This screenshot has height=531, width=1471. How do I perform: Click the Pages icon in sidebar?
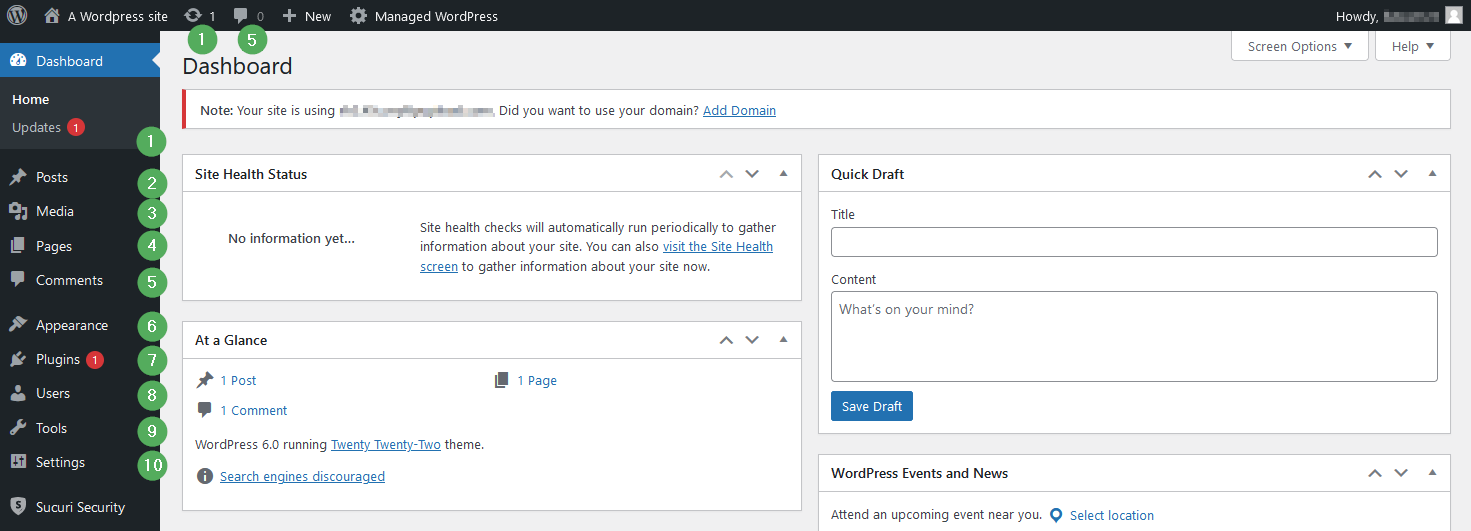[18, 246]
